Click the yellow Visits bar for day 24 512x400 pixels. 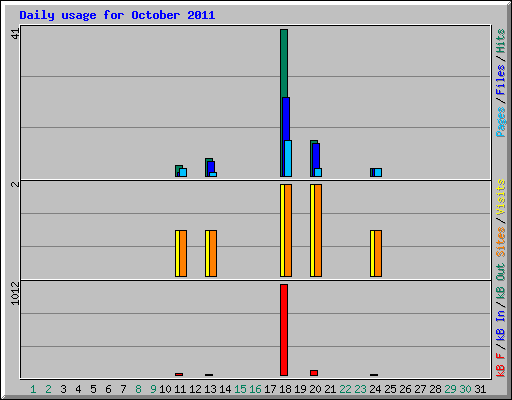pyautogui.click(x=372, y=253)
